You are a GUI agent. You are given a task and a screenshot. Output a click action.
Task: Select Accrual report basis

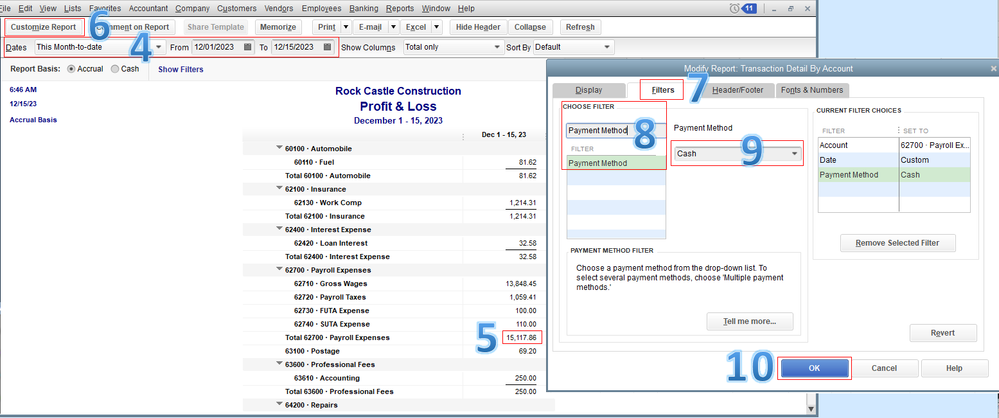point(72,69)
